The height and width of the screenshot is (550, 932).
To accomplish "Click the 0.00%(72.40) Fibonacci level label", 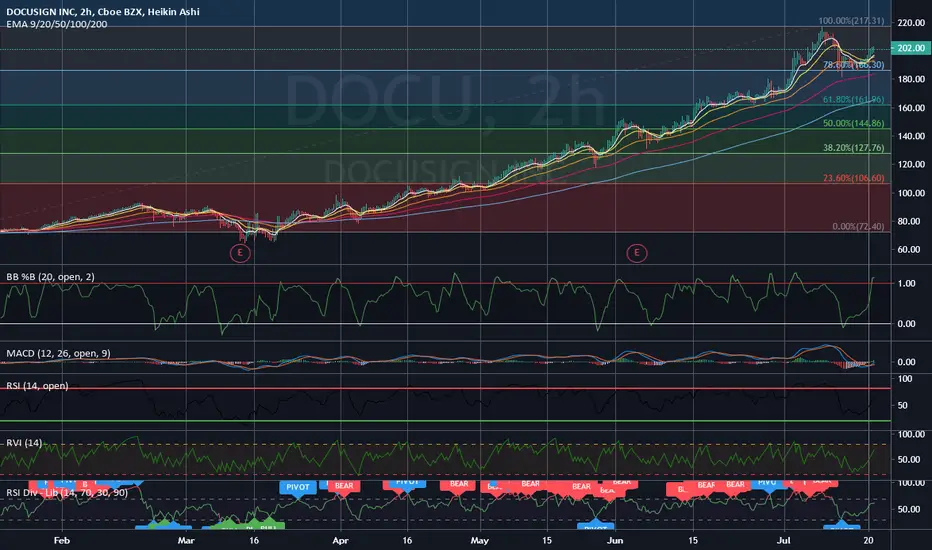I will click(858, 227).
